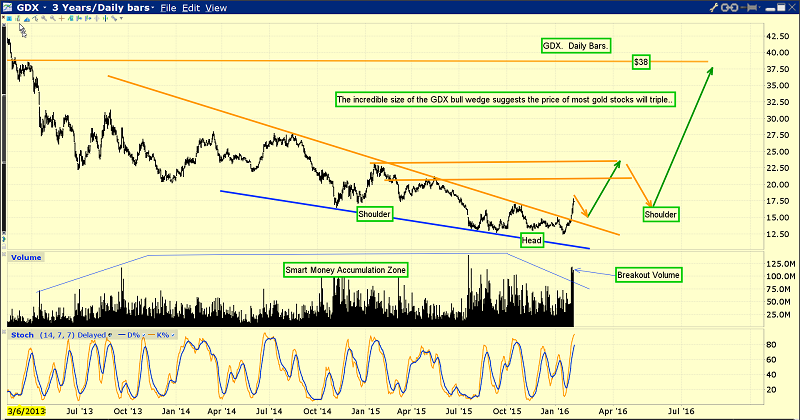Click the GDX bull wedge commentary text box
This screenshot has height=420, width=800.
(x=506, y=100)
